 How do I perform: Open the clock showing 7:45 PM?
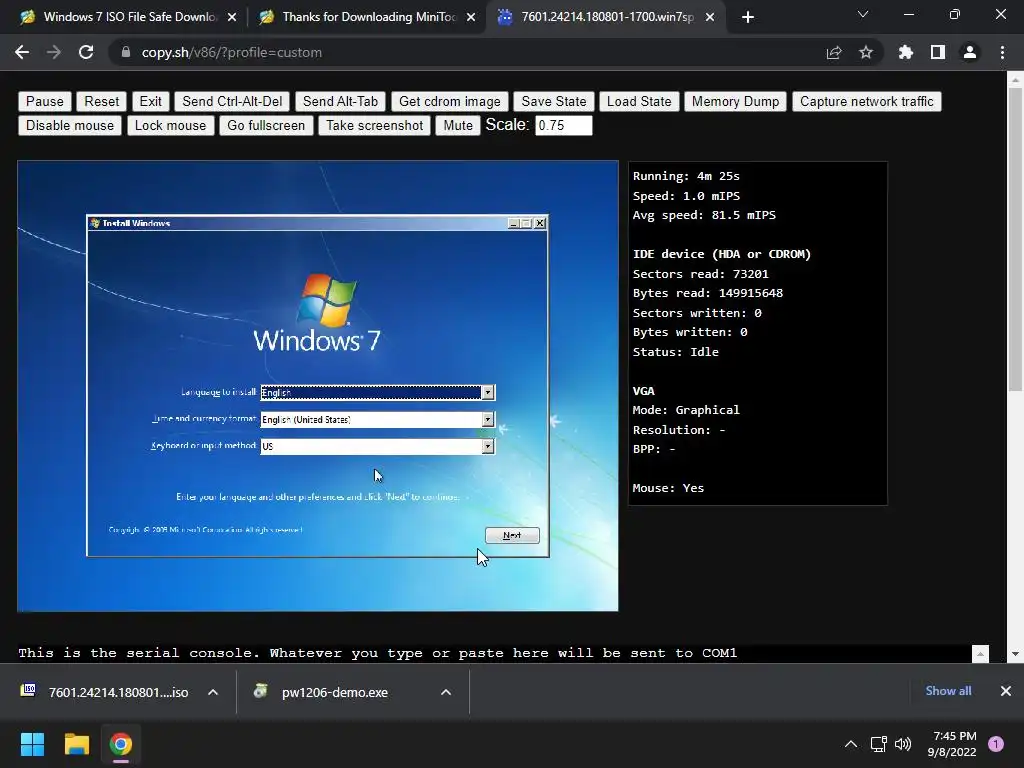click(x=952, y=744)
